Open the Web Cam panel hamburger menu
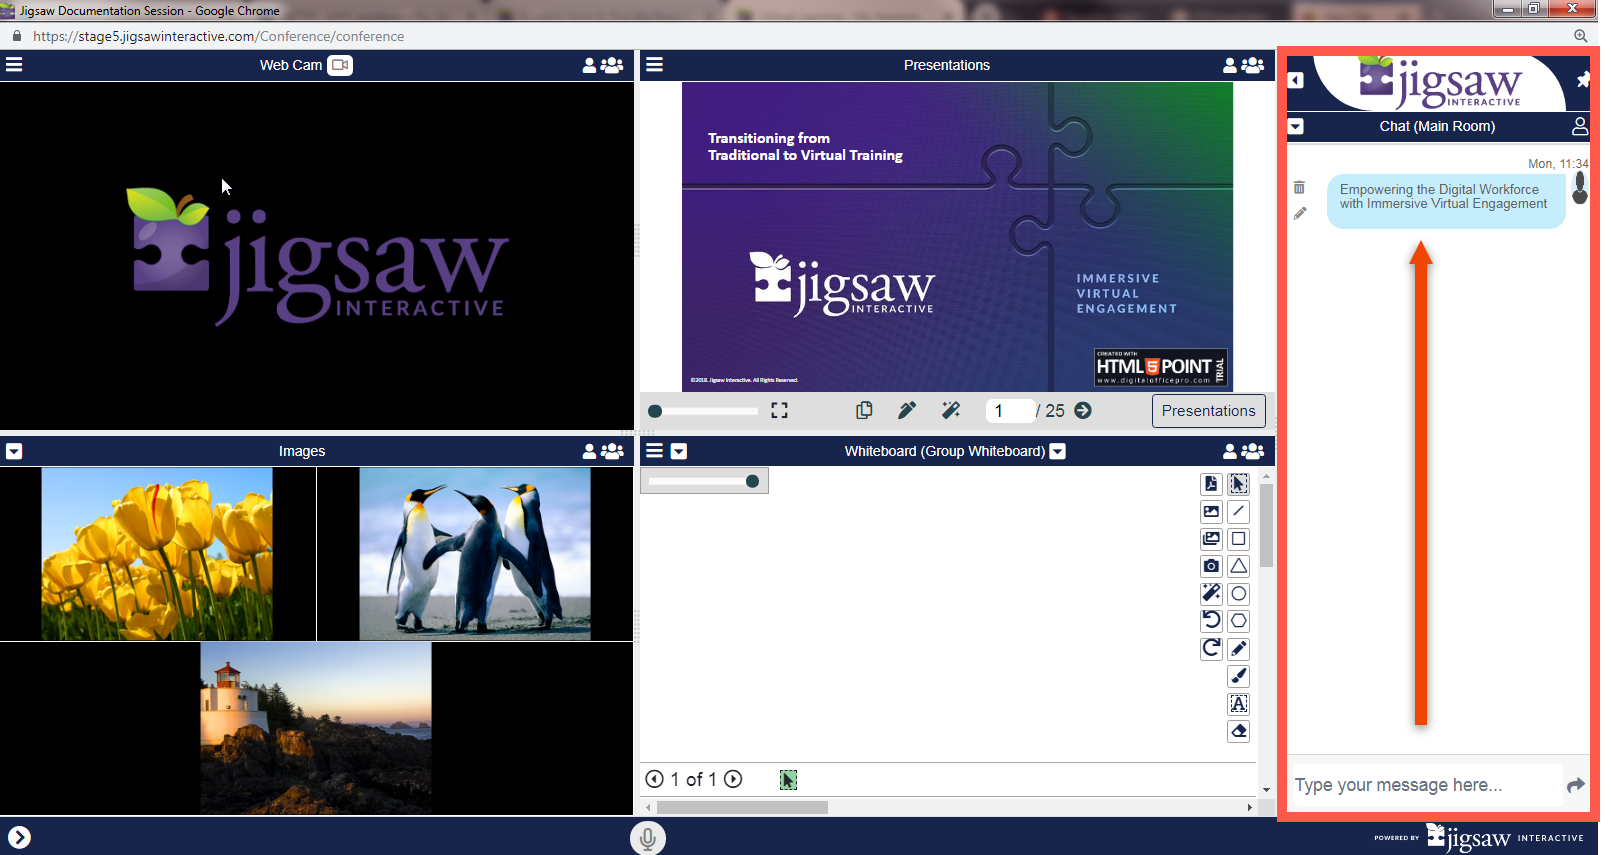This screenshot has width=1611, height=855. coord(14,65)
